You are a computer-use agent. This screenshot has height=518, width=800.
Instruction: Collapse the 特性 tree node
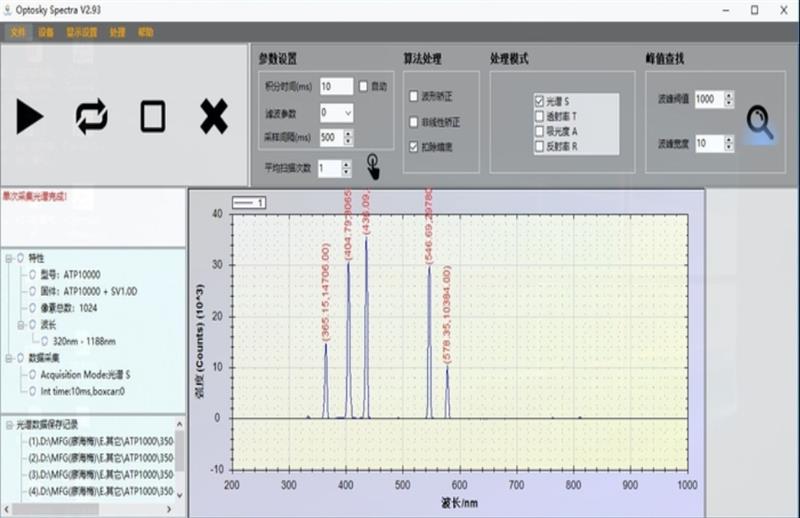[x=8, y=258]
